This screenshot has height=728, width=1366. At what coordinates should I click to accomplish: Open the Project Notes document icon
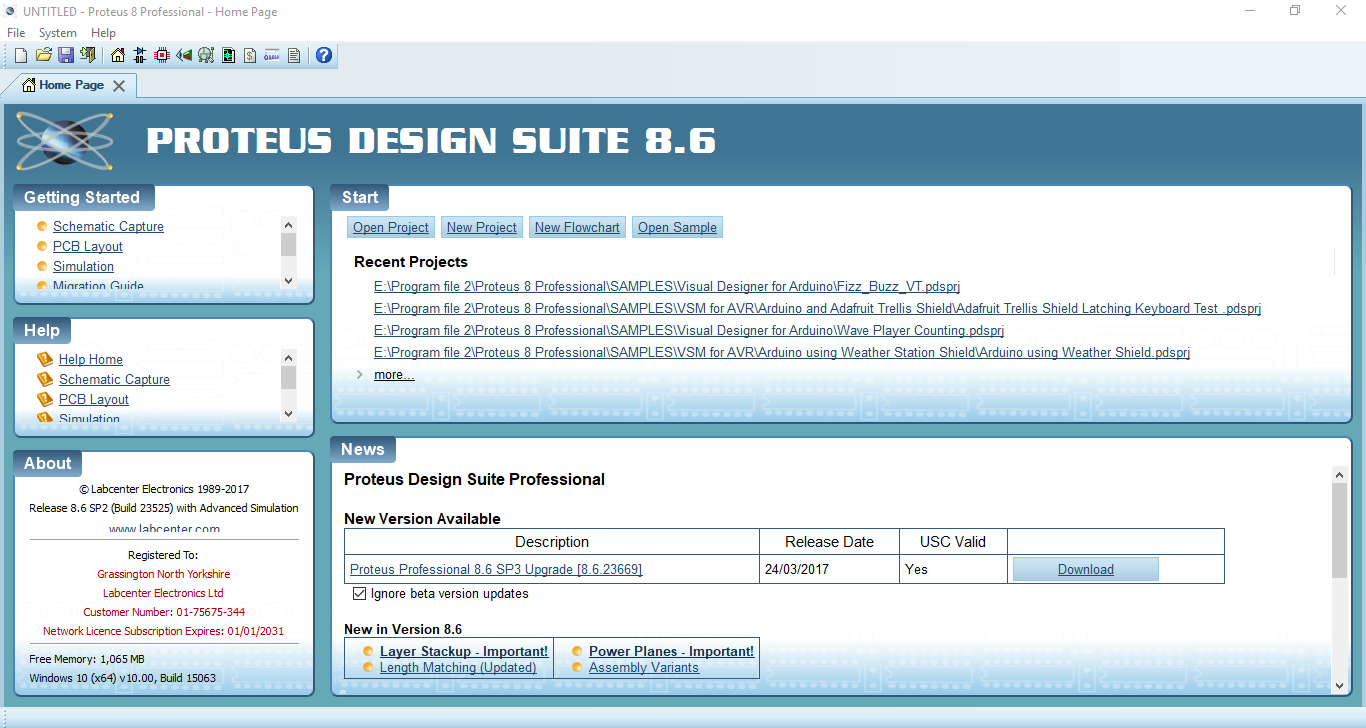tap(294, 55)
